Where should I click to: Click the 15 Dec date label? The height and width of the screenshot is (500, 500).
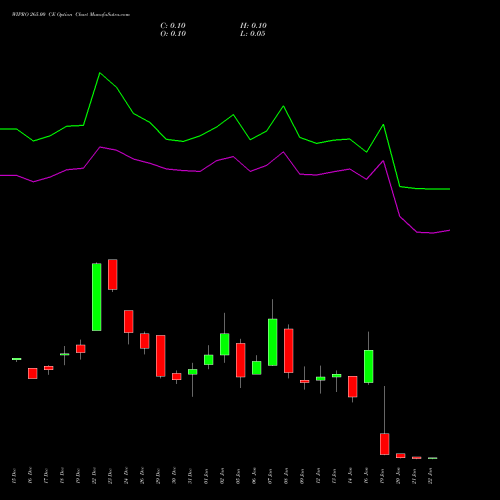pyautogui.click(x=14, y=476)
